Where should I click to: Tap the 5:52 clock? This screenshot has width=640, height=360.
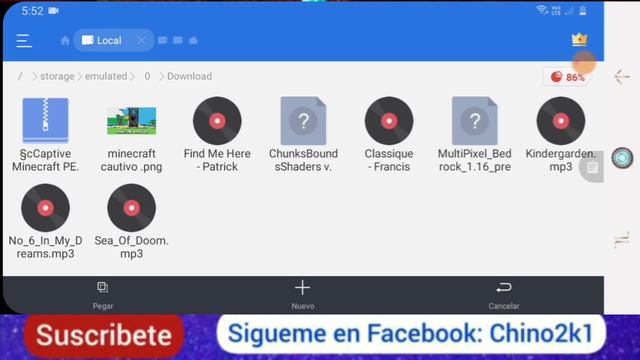coord(32,11)
